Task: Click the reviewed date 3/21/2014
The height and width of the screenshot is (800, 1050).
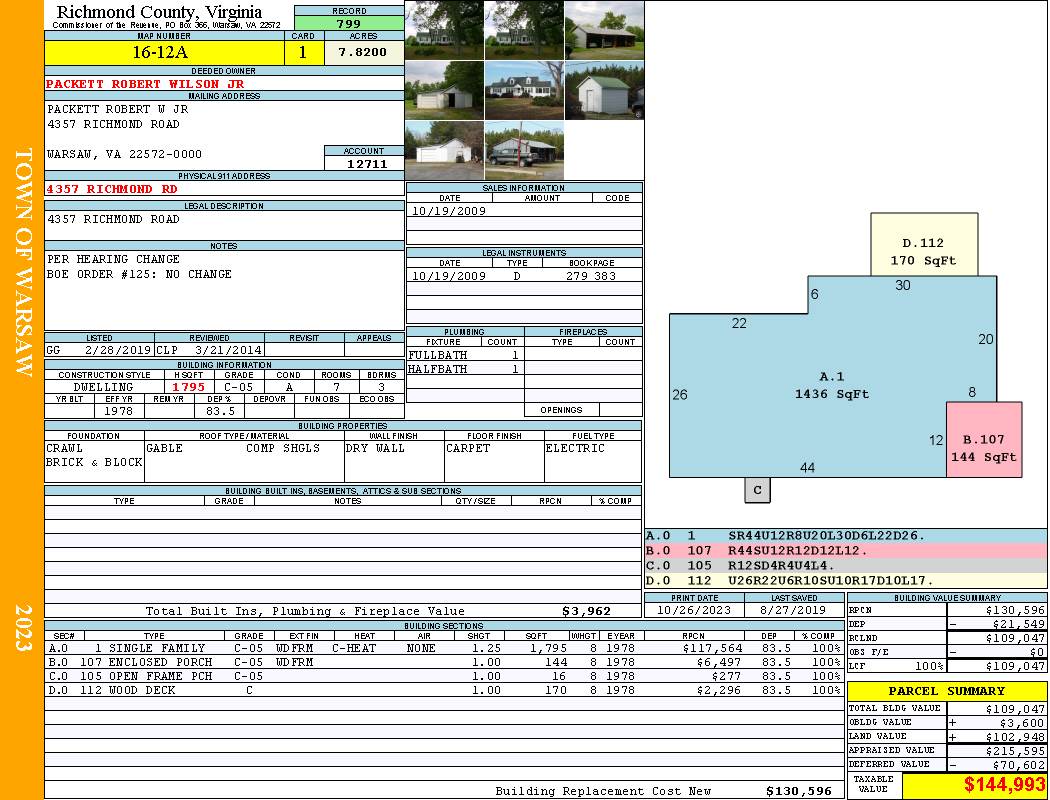Action: pos(228,350)
